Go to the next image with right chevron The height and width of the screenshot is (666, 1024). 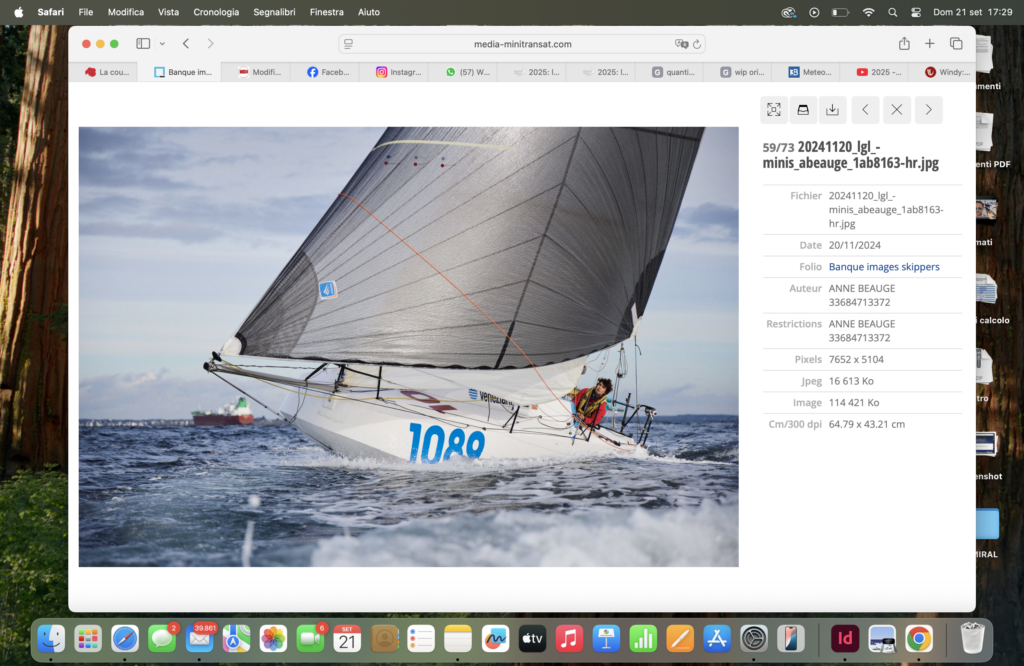point(928,110)
